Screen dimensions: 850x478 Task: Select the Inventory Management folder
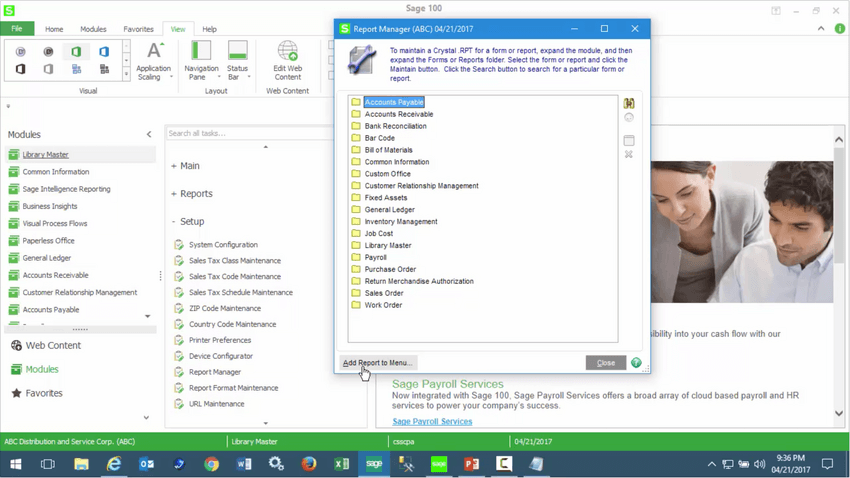click(x=401, y=222)
